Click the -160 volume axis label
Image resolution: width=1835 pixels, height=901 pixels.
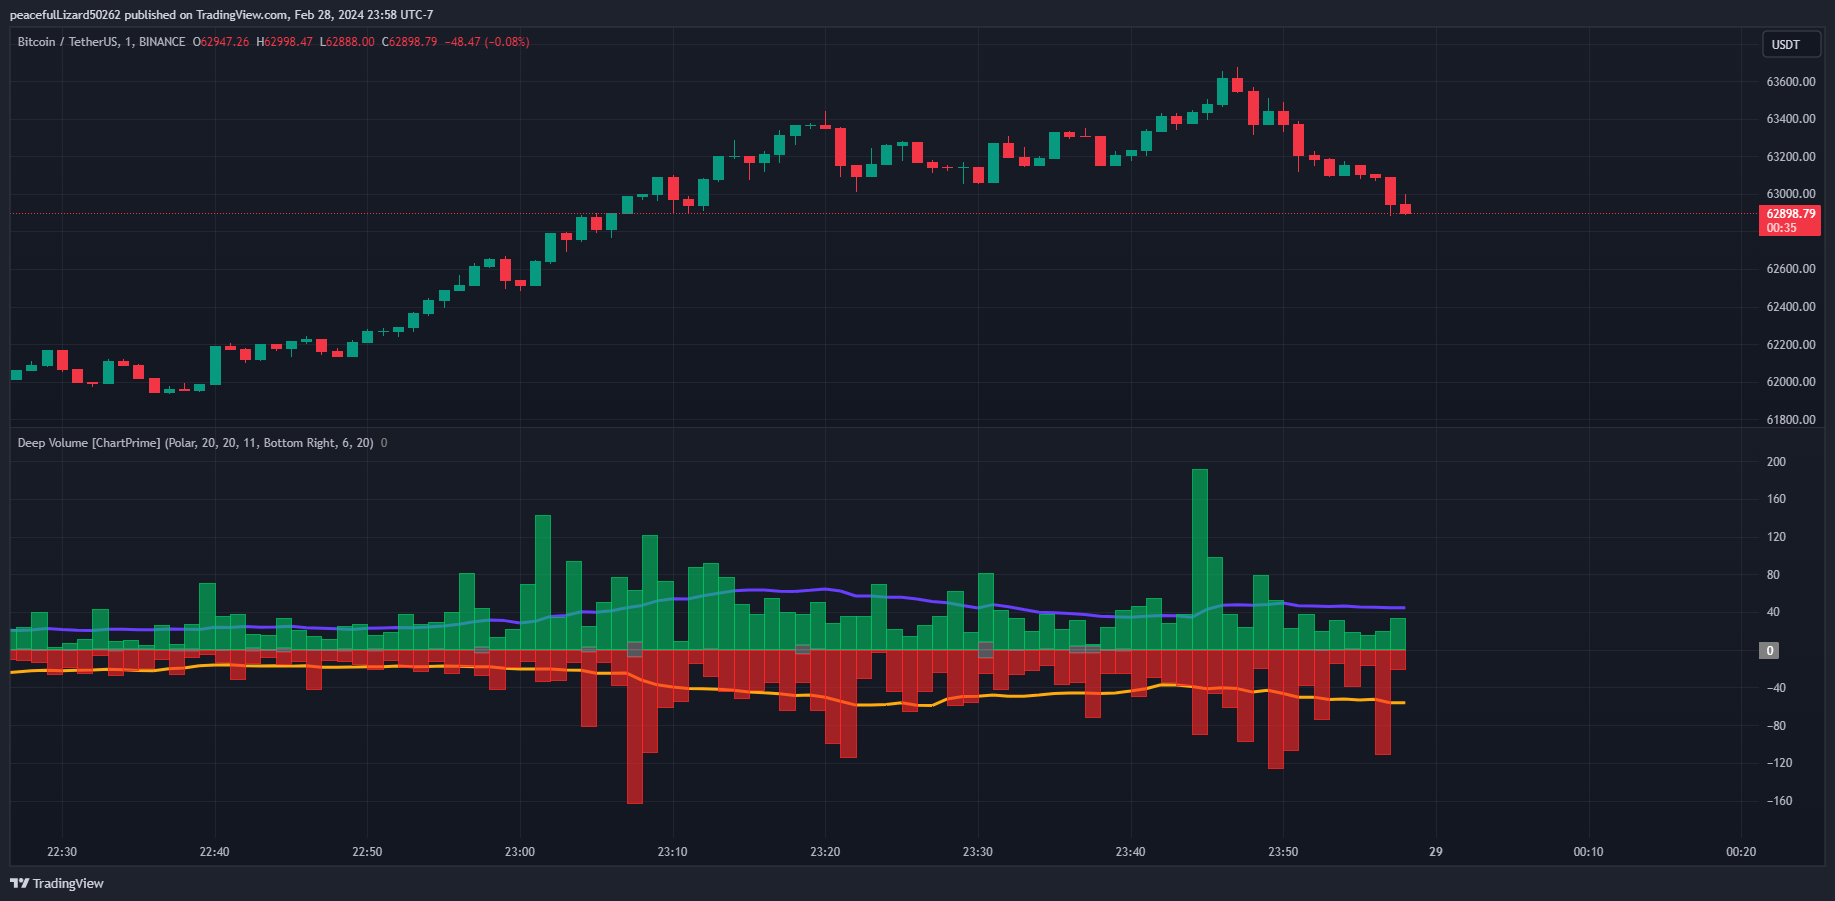click(1779, 801)
